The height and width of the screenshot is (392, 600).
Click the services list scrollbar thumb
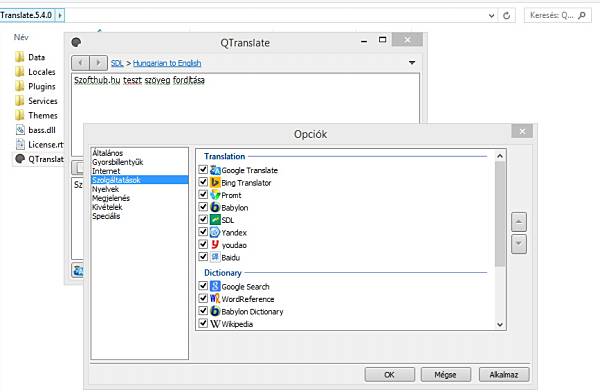[500, 214]
